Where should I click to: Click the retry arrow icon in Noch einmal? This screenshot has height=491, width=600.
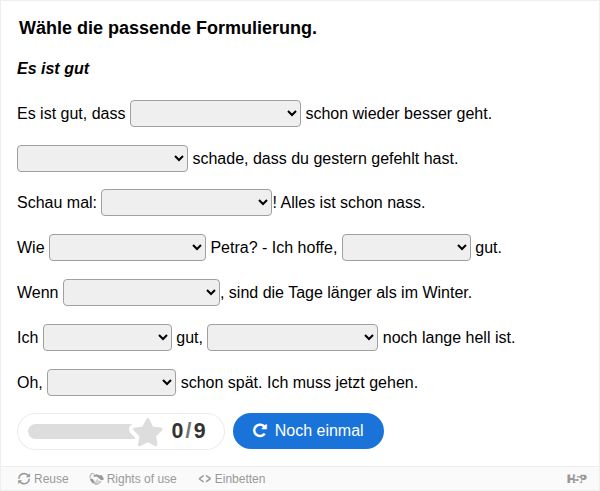[x=259, y=431]
